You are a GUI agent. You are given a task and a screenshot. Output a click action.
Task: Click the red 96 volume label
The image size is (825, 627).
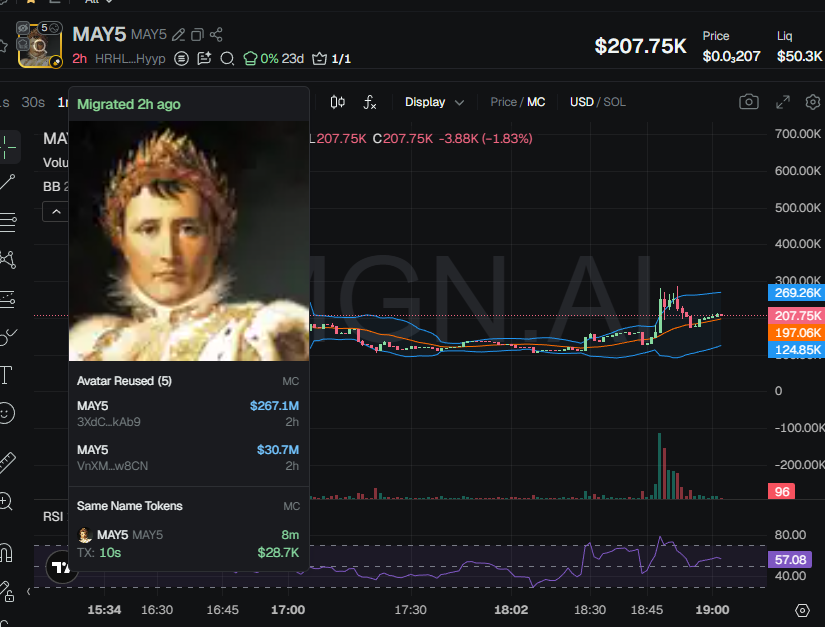(781, 491)
